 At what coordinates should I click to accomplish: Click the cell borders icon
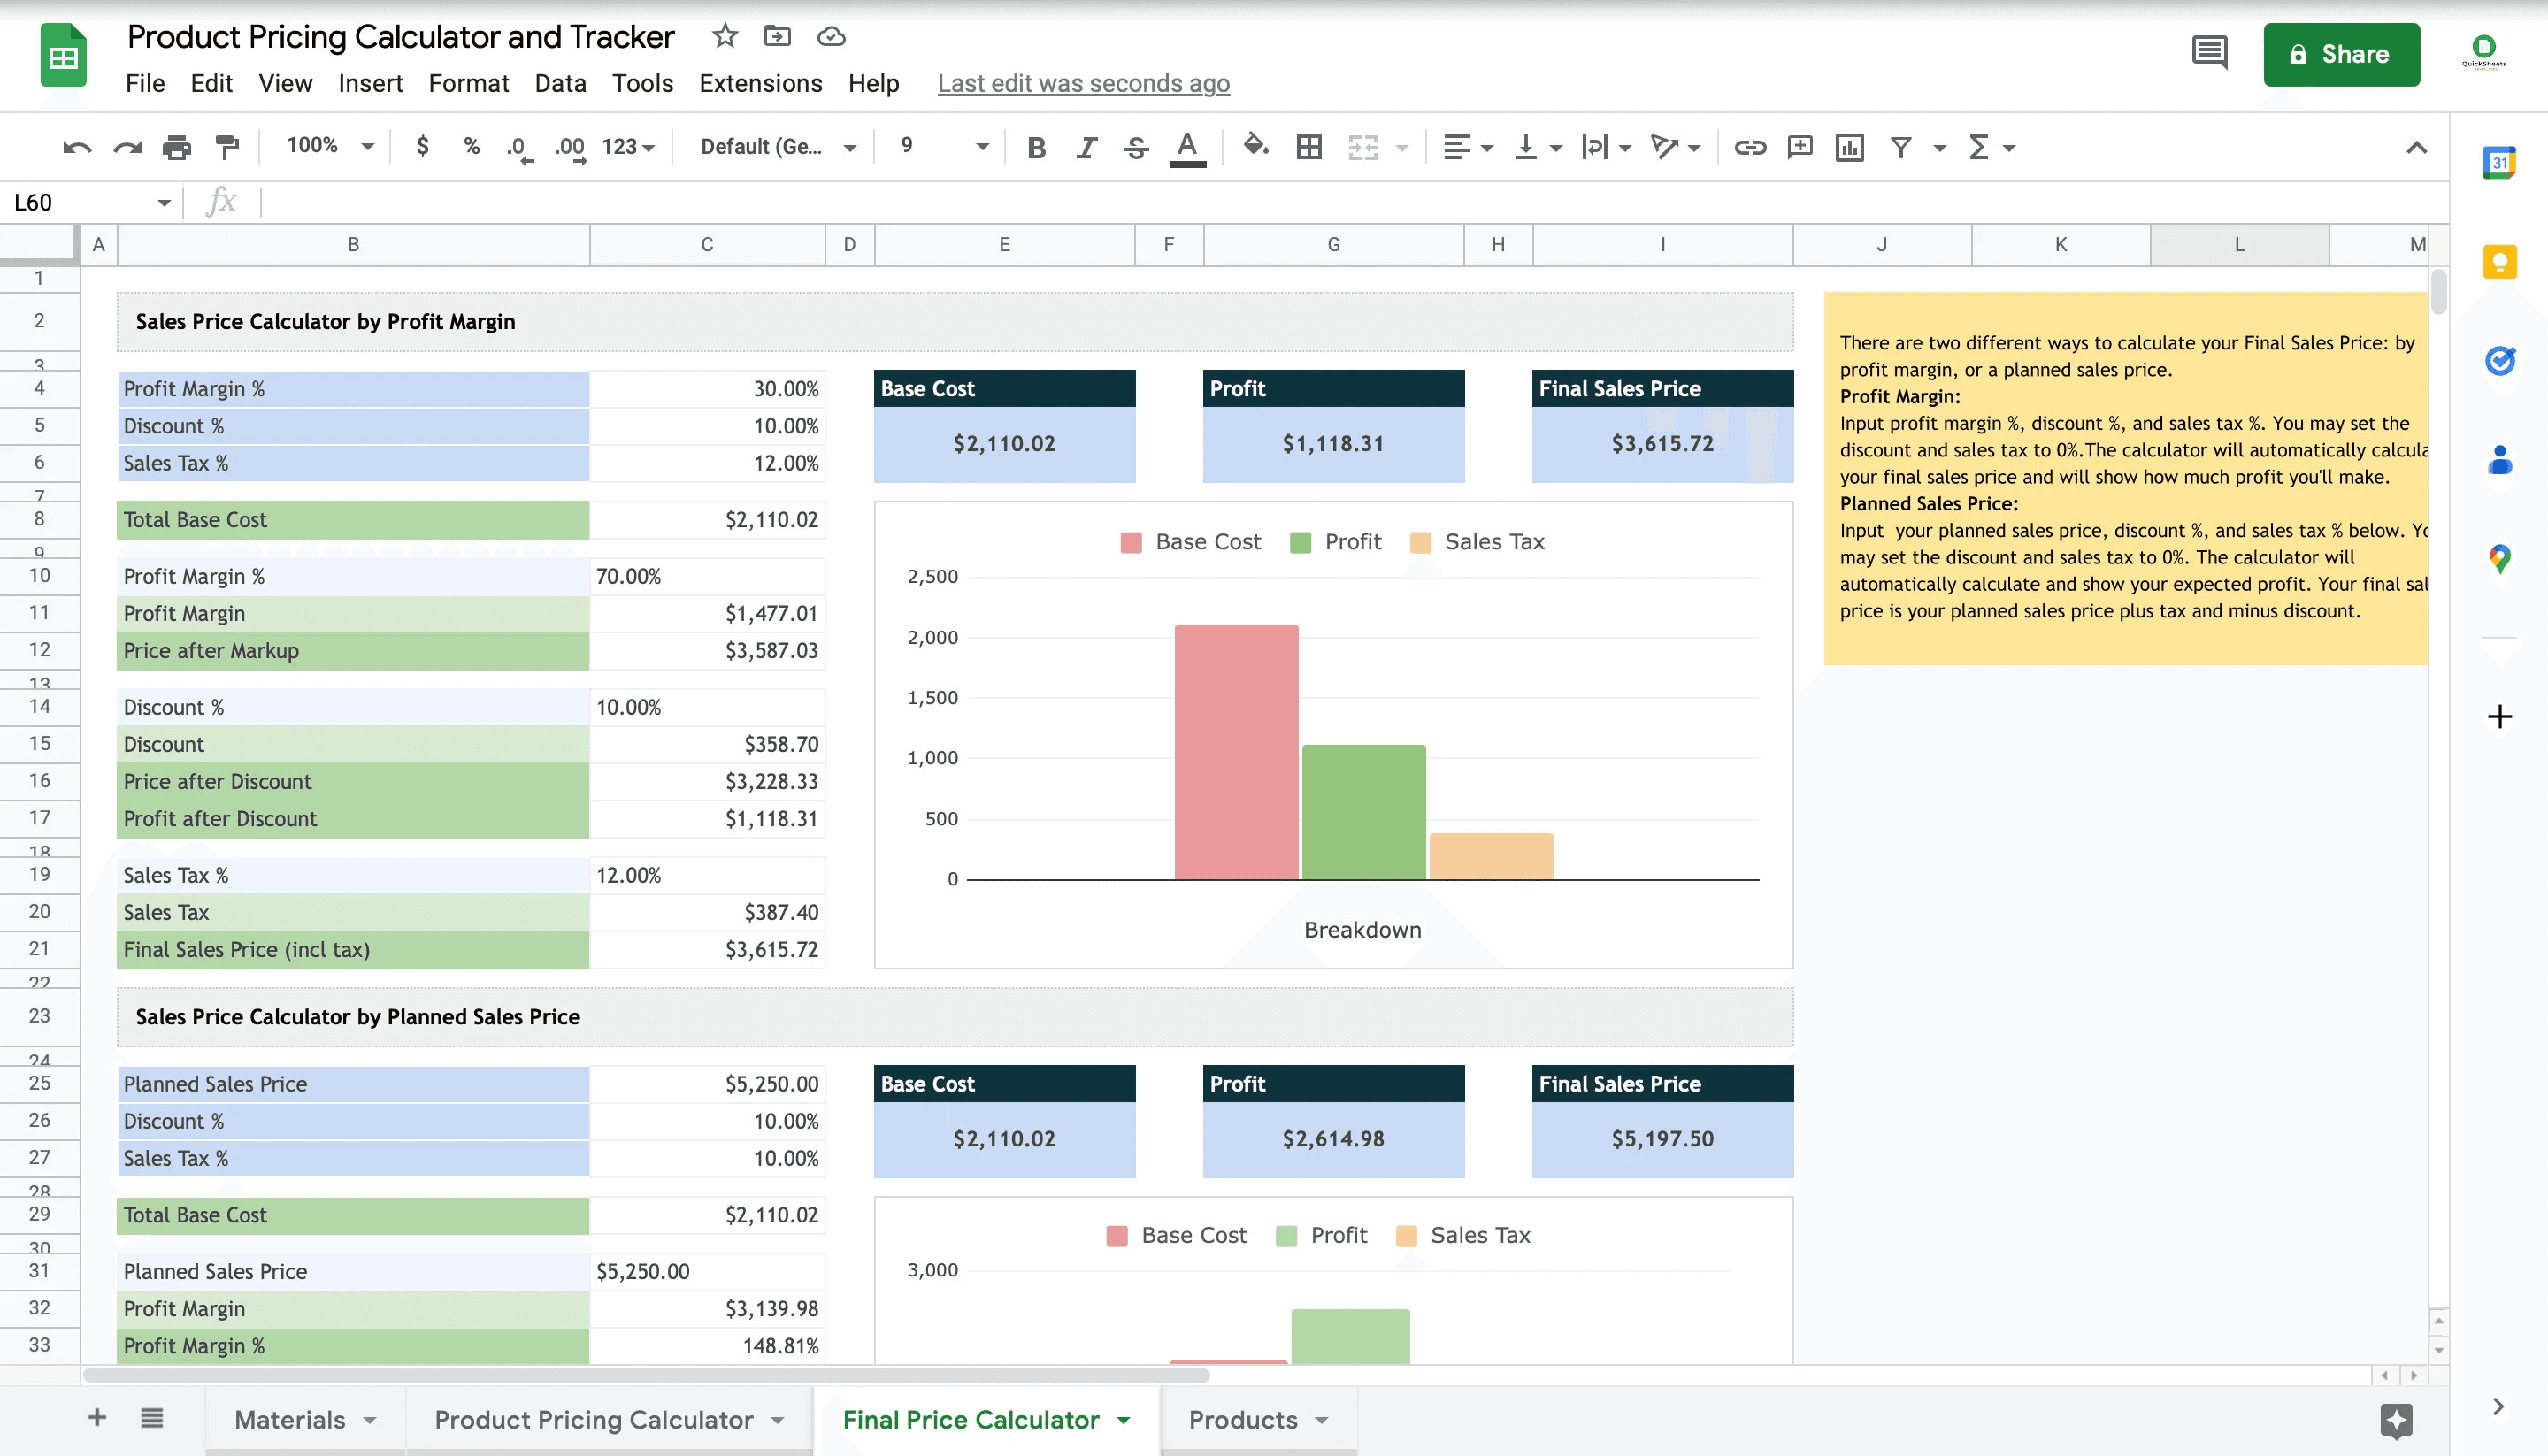[x=1308, y=147]
